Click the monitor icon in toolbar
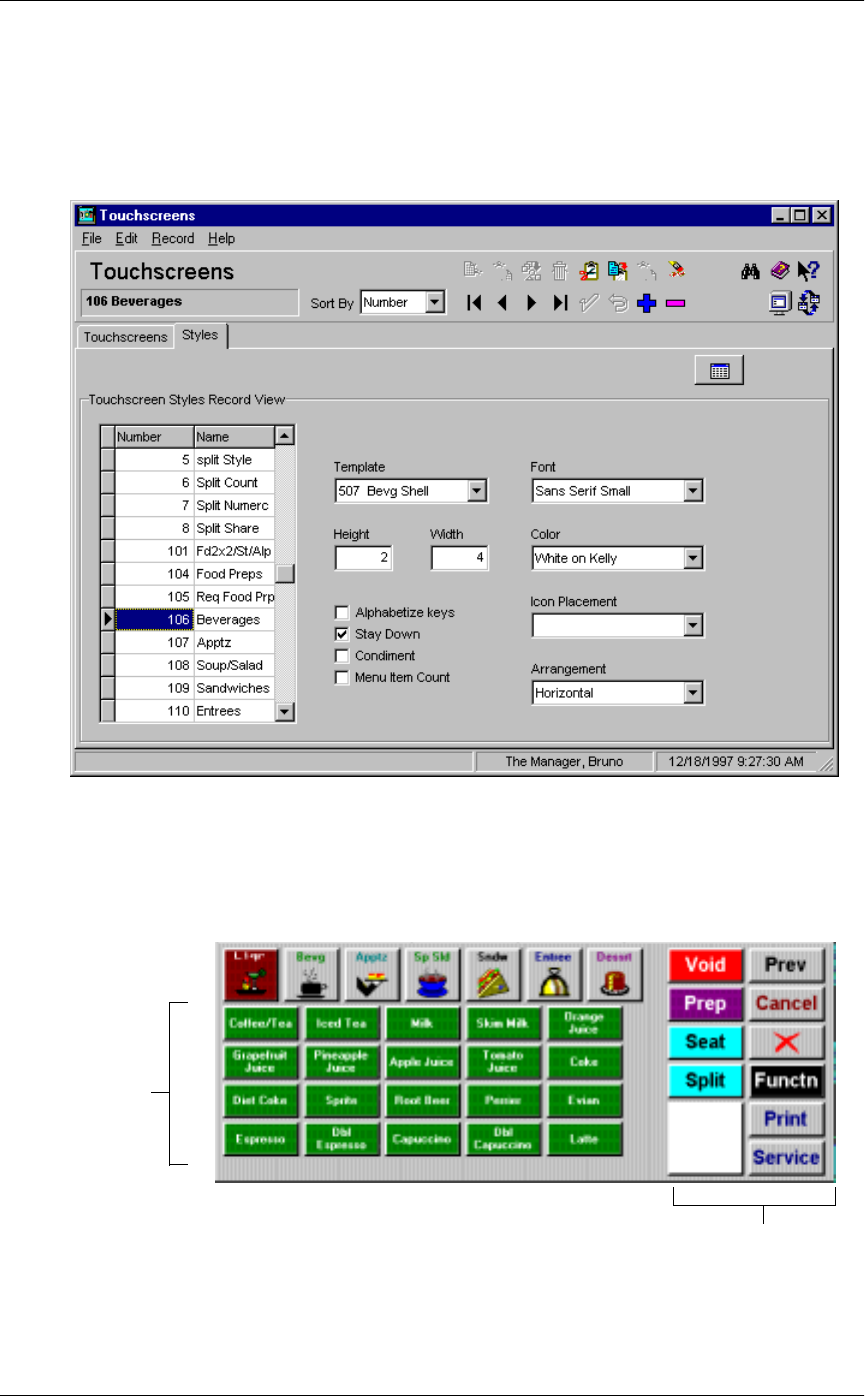The width and height of the screenshot is (865, 1396). coord(780,304)
